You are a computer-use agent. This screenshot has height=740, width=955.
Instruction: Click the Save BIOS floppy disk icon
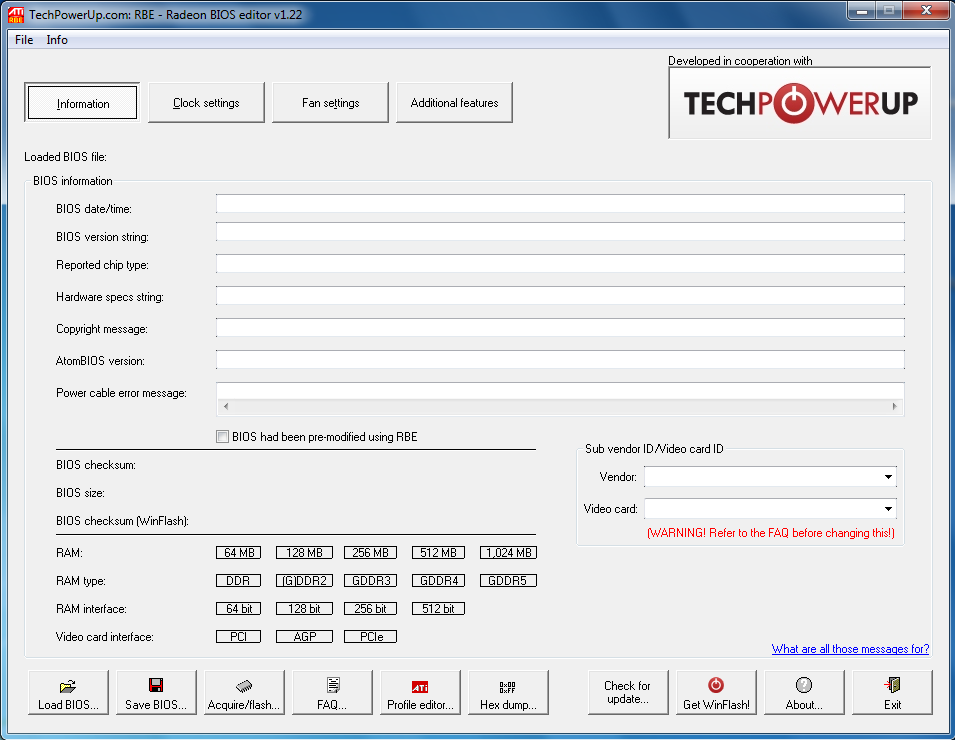(x=156, y=685)
